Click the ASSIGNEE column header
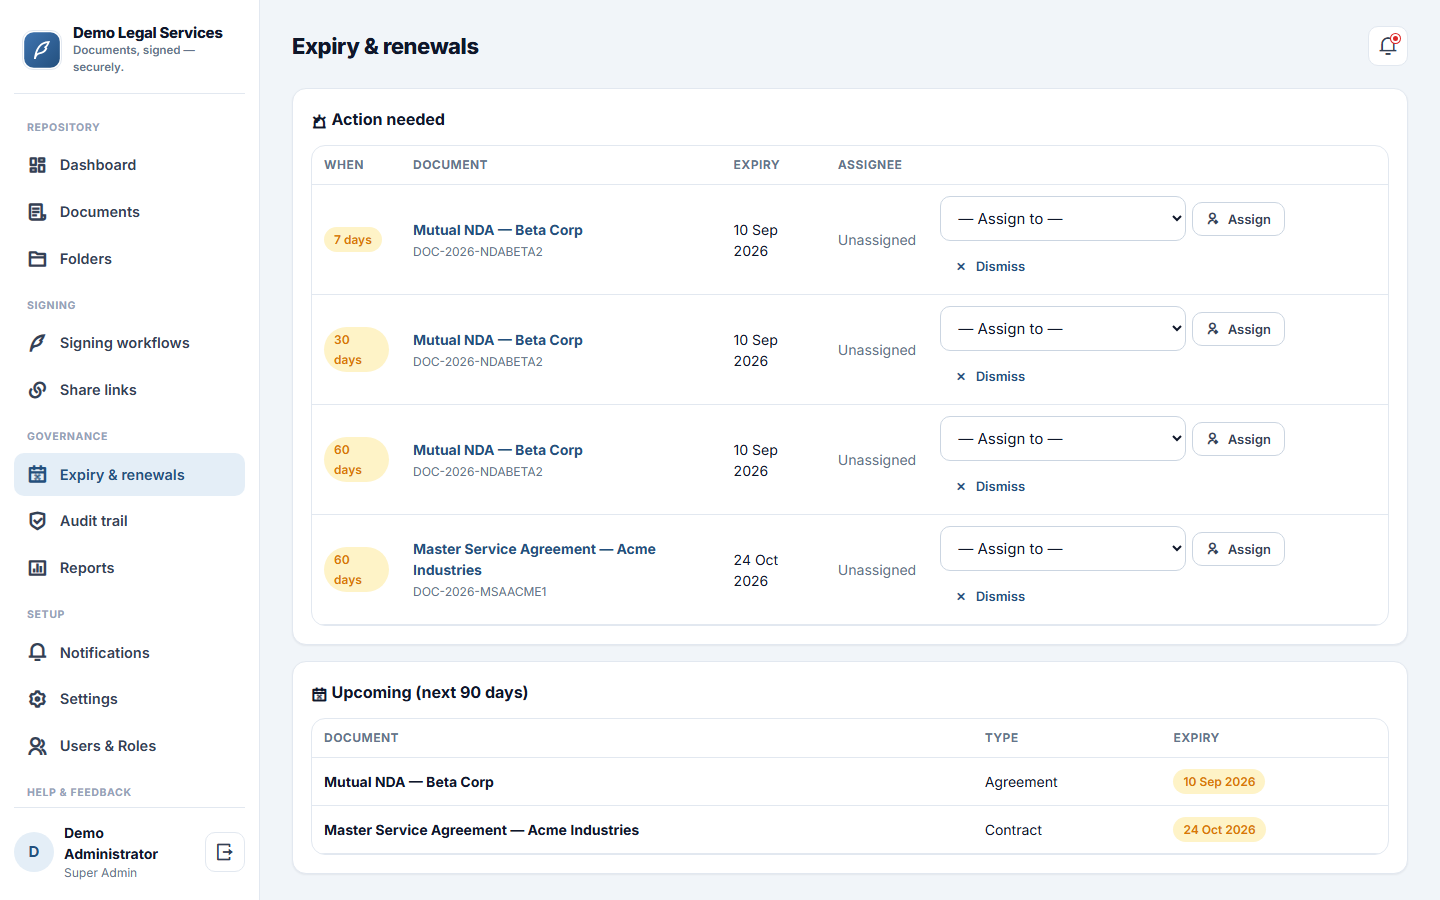The height and width of the screenshot is (900, 1440). click(870, 165)
